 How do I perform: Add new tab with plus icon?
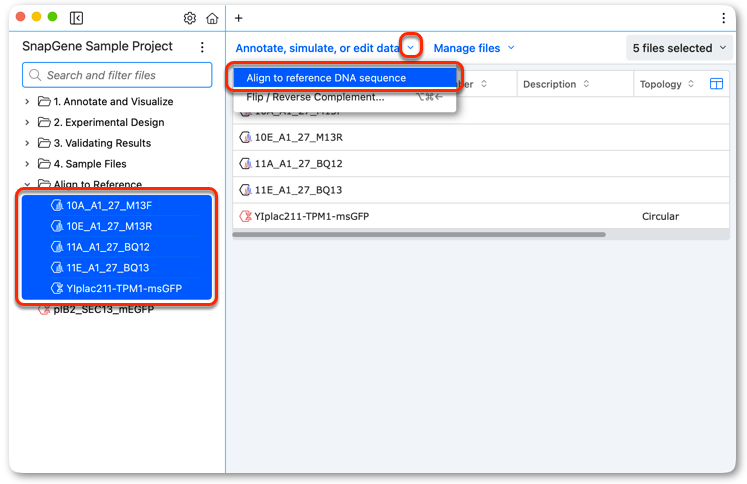pyautogui.click(x=239, y=18)
